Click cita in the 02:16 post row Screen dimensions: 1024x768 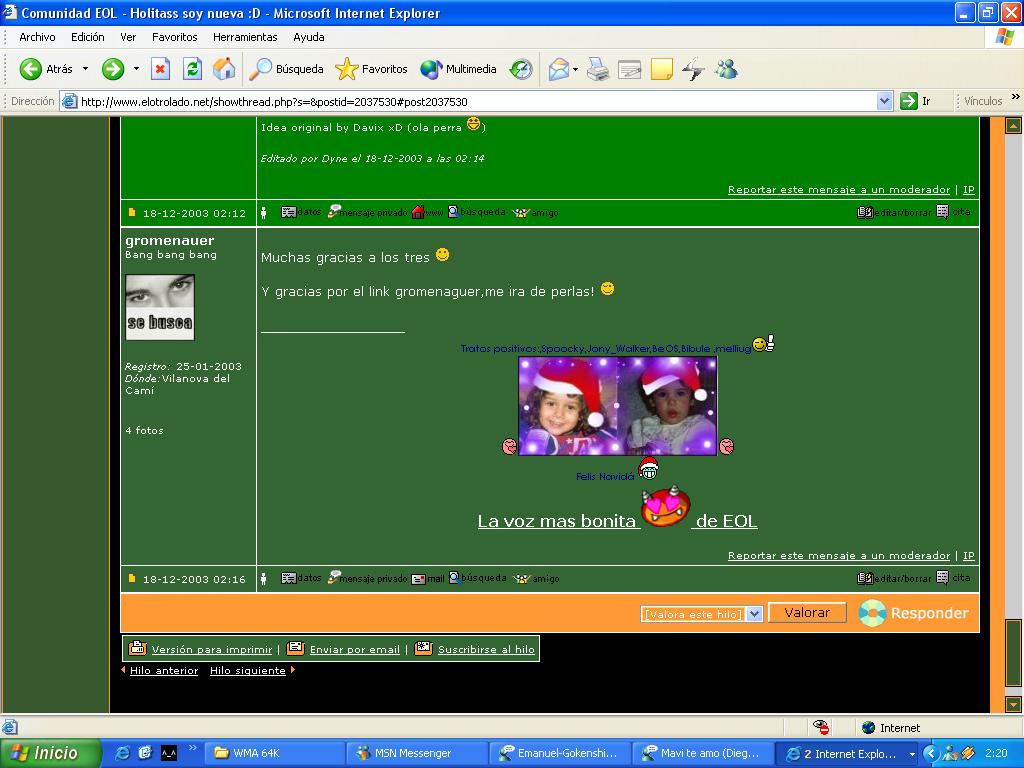pos(953,577)
